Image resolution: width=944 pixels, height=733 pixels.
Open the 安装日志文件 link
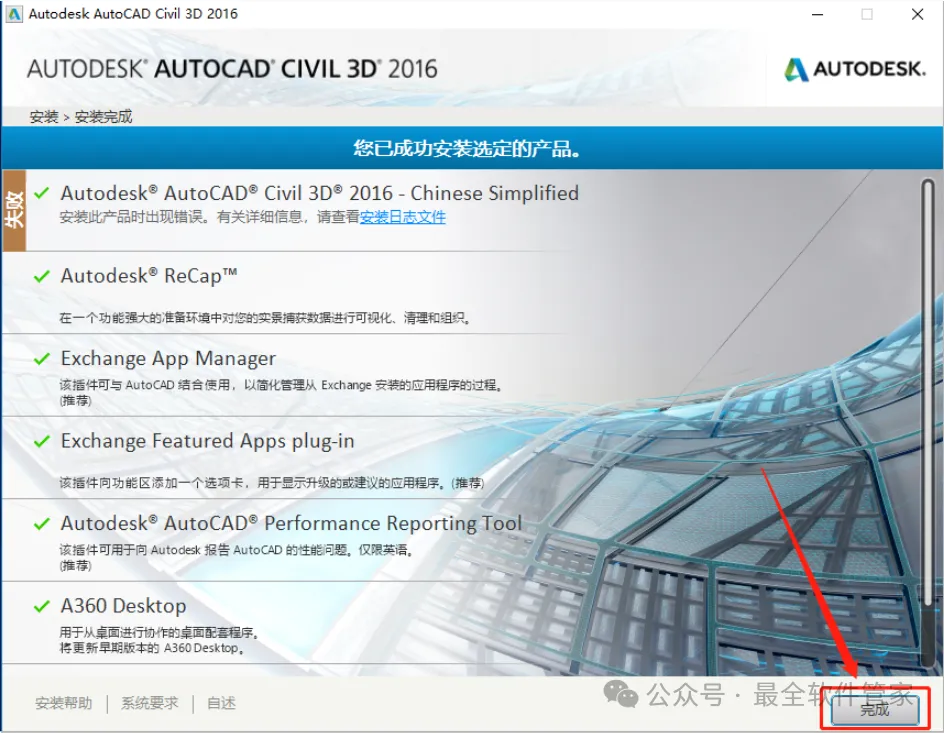[x=403, y=217]
